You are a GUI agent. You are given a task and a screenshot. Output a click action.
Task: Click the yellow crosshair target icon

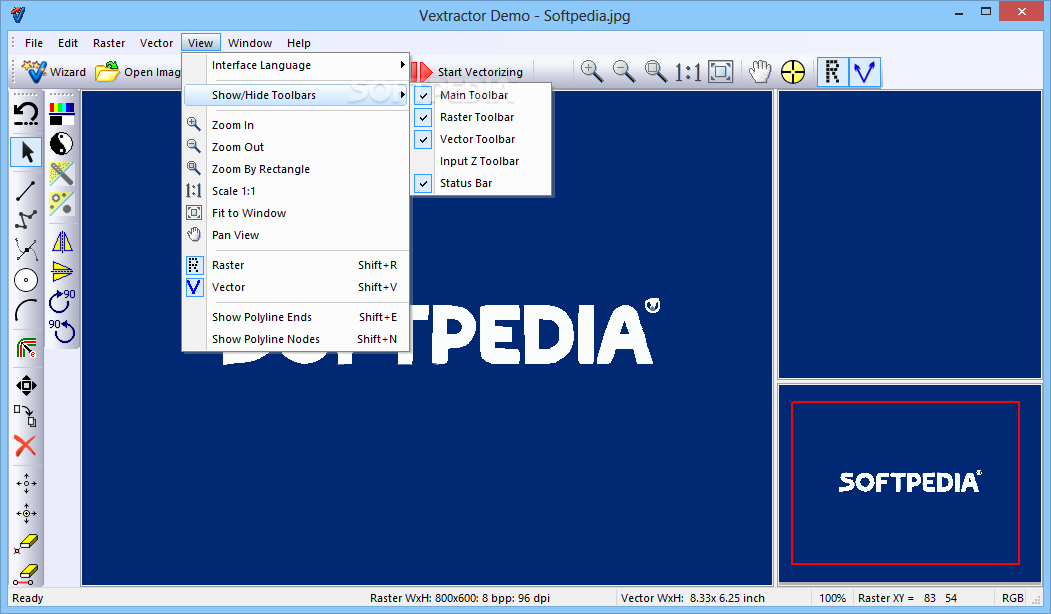click(793, 72)
